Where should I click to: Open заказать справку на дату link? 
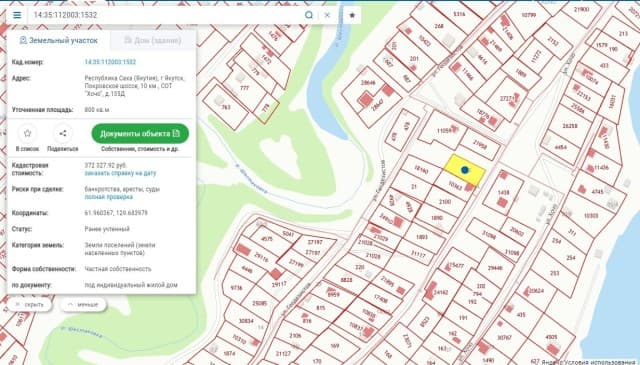coord(120,173)
